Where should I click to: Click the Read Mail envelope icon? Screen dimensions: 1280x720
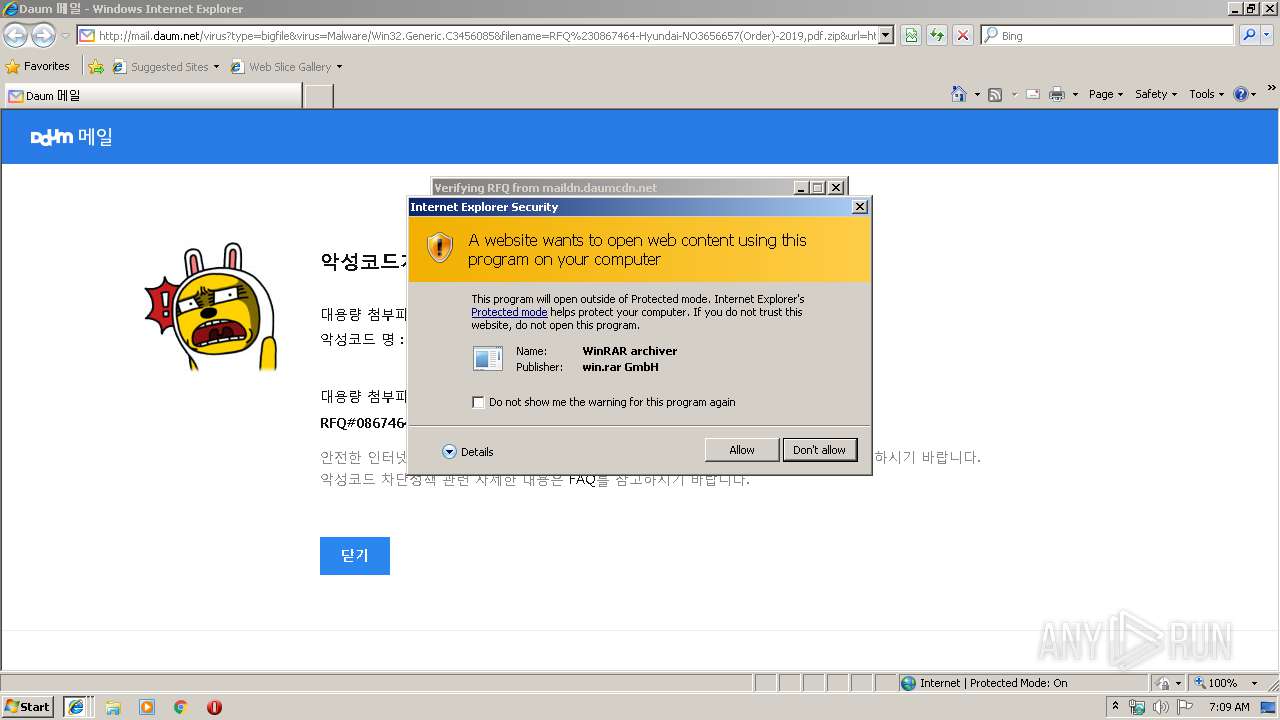pyautogui.click(x=1033, y=94)
